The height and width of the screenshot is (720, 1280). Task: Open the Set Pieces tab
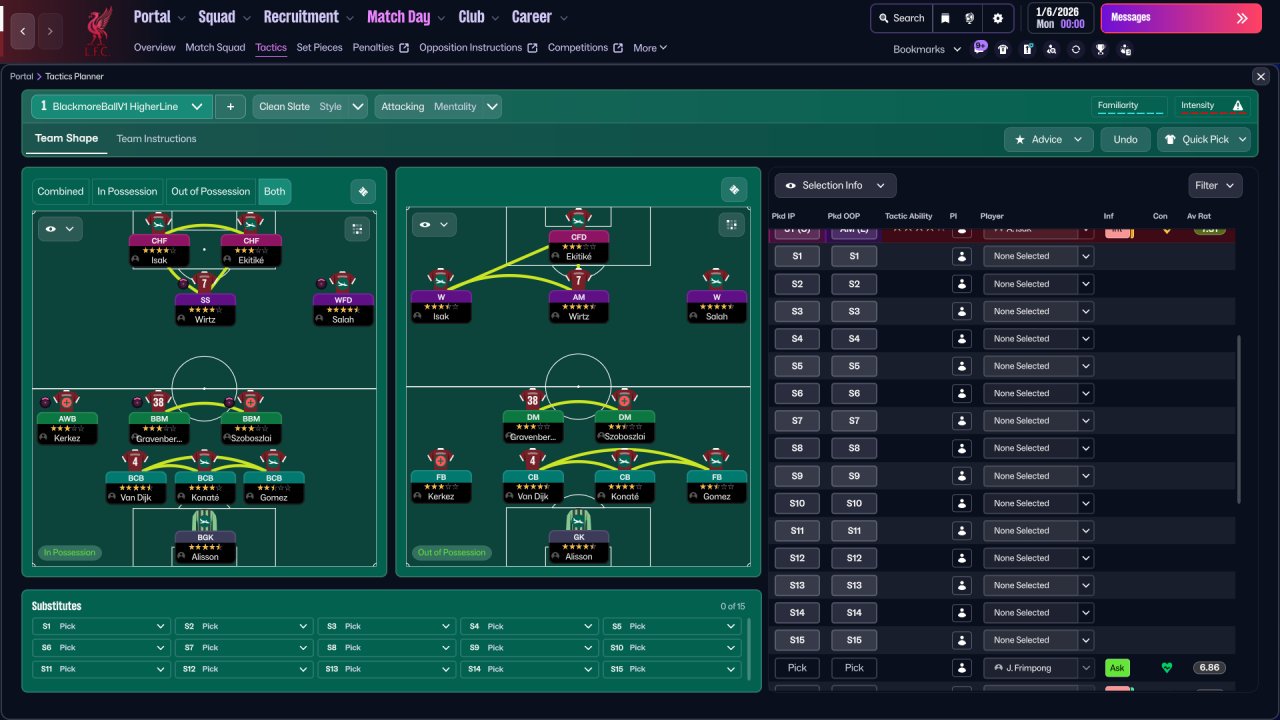(320, 48)
